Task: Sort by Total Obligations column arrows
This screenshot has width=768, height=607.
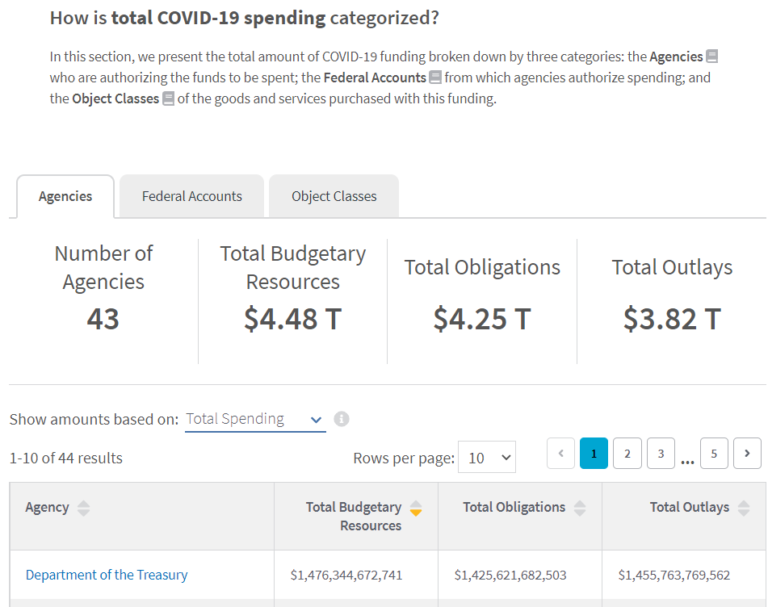Action: [580, 508]
